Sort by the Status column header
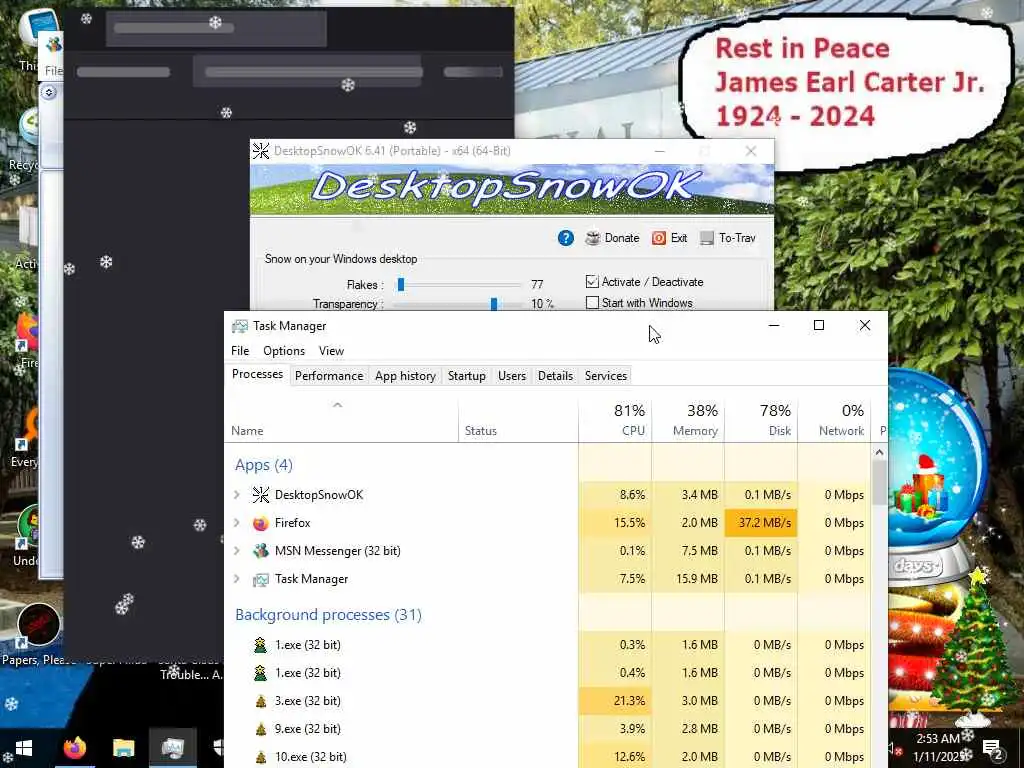The image size is (1024, 768). 518,420
